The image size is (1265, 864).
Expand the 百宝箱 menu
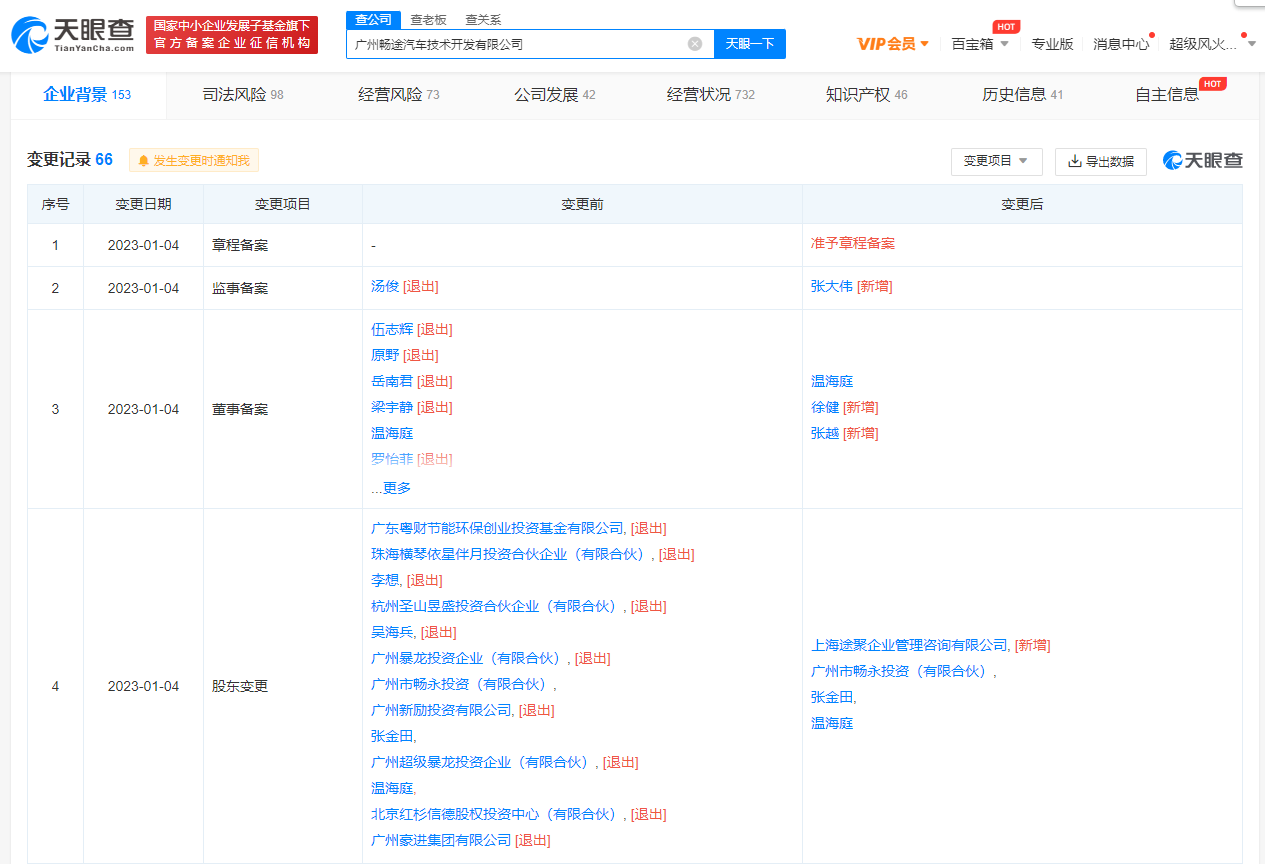(x=980, y=44)
